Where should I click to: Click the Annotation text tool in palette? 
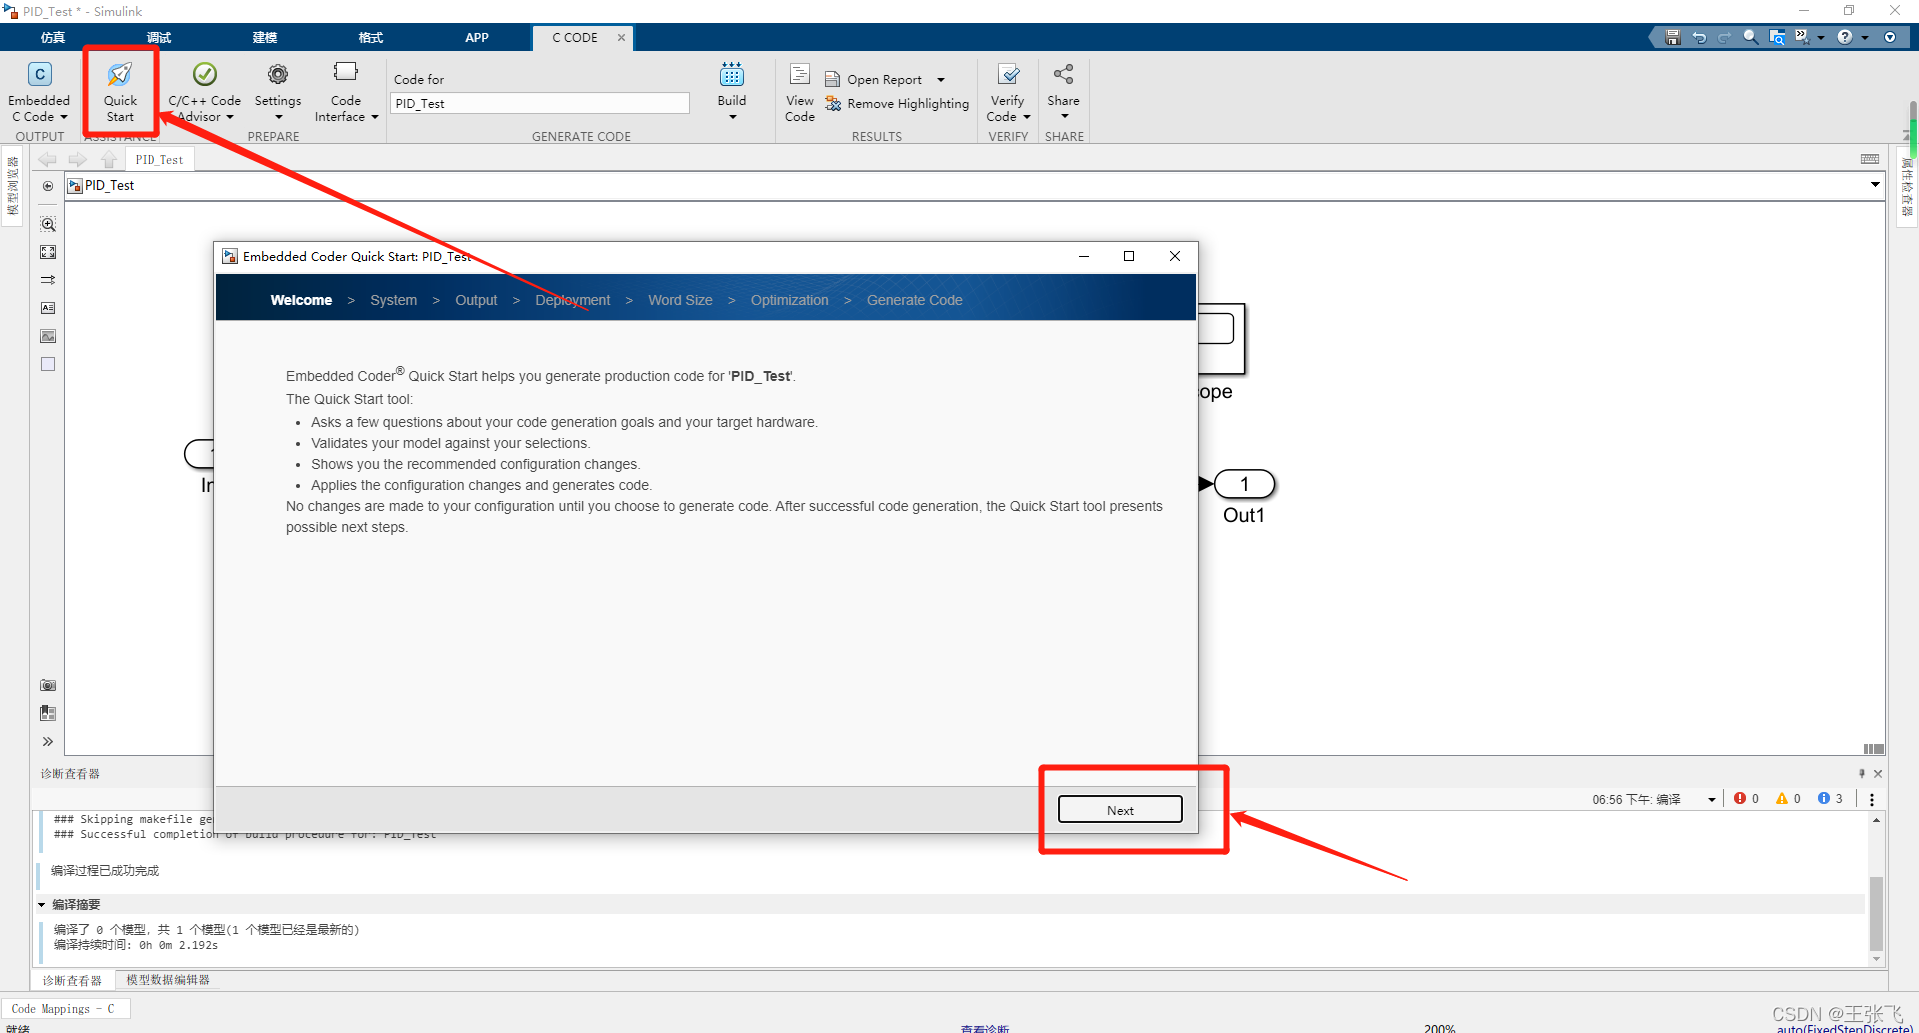point(48,308)
